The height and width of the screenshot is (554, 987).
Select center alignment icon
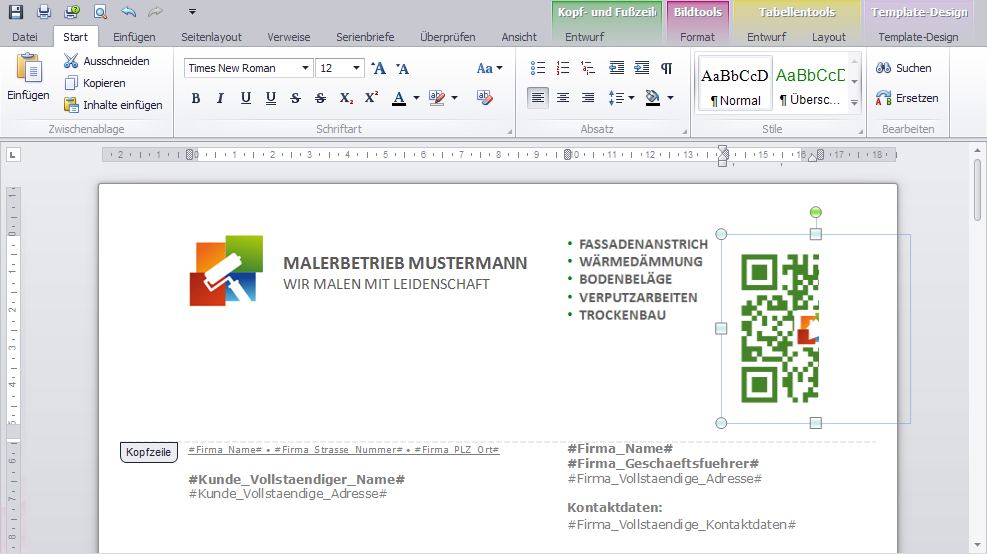tap(563, 98)
